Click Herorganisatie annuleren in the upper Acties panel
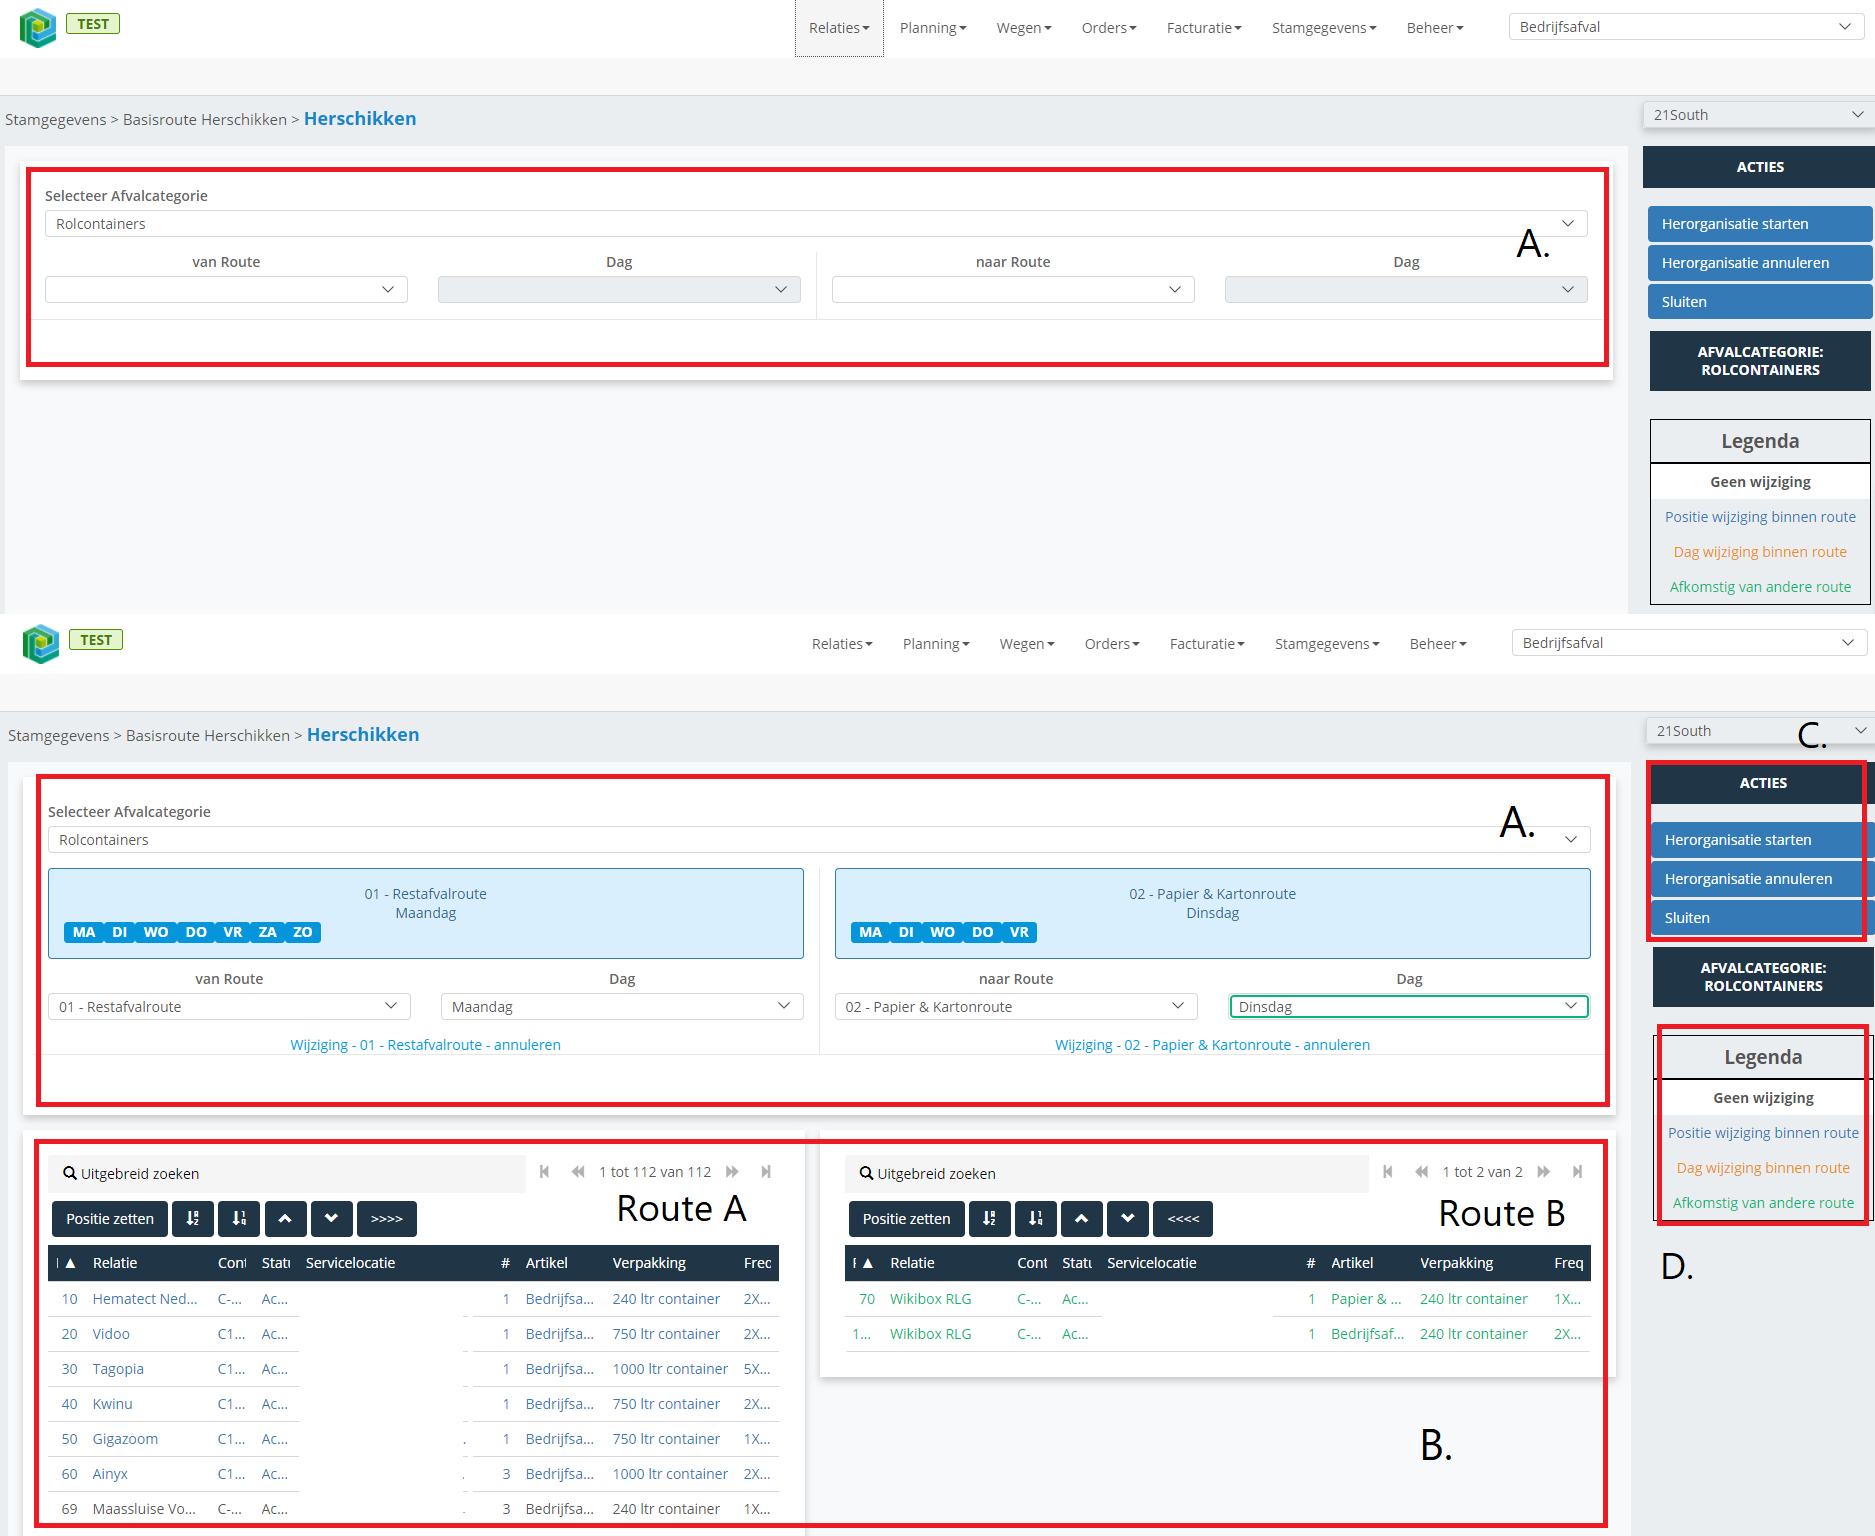This screenshot has width=1875, height=1536. tap(1760, 263)
